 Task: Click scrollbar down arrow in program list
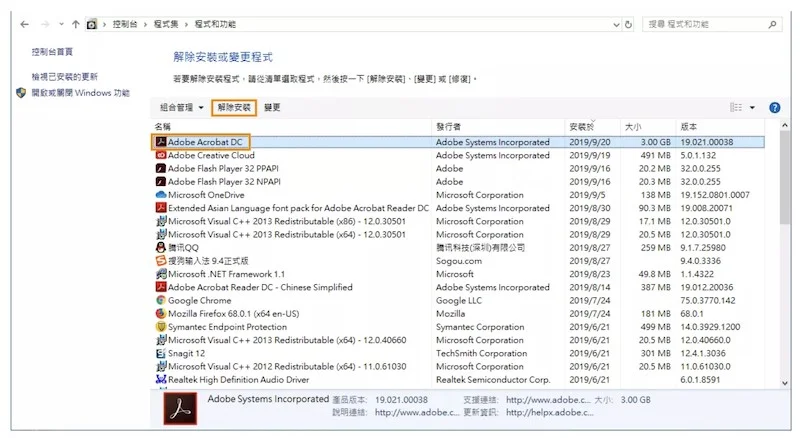point(785,383)
